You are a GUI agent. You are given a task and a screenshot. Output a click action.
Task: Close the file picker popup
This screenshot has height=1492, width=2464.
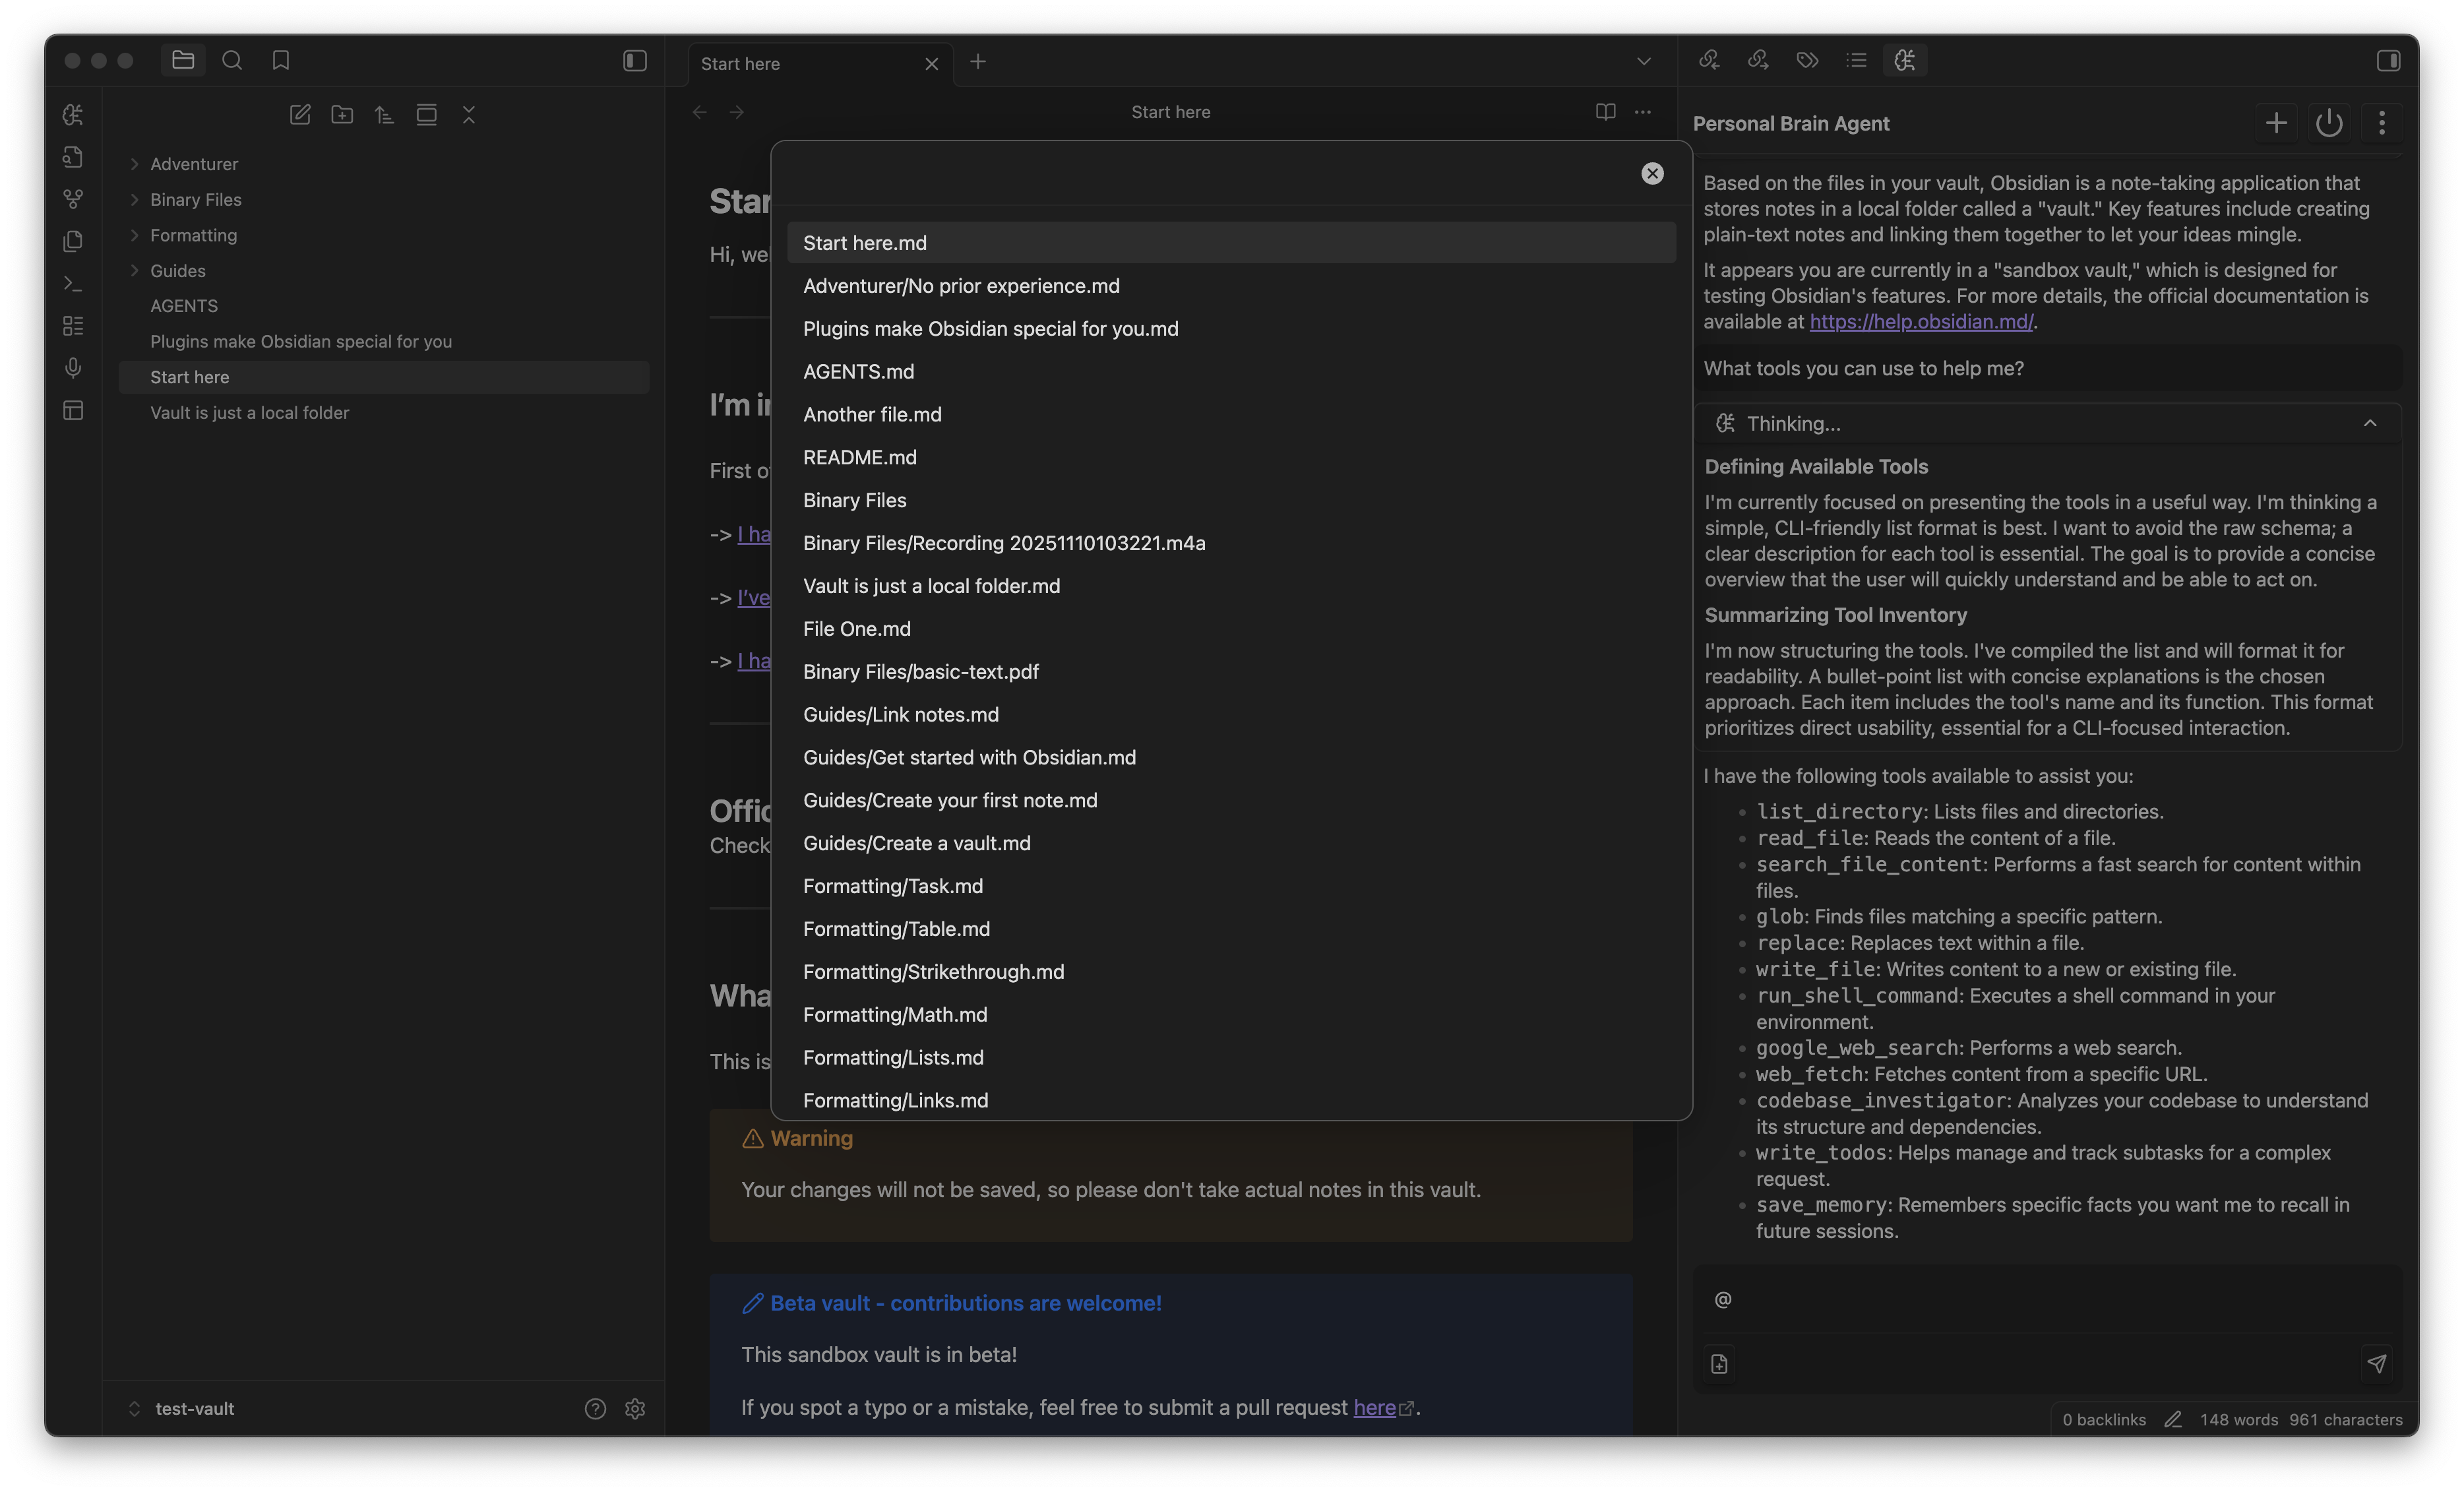[x=1652, y=174]
